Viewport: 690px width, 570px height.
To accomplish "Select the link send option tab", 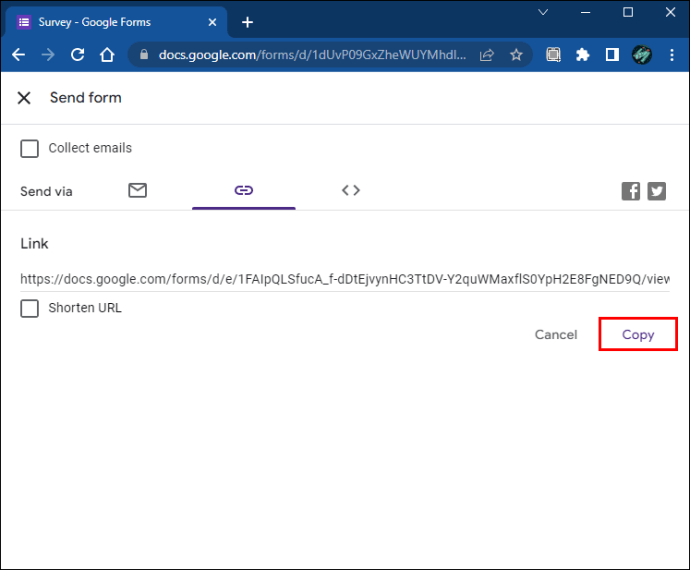I will tap(243, 190).
